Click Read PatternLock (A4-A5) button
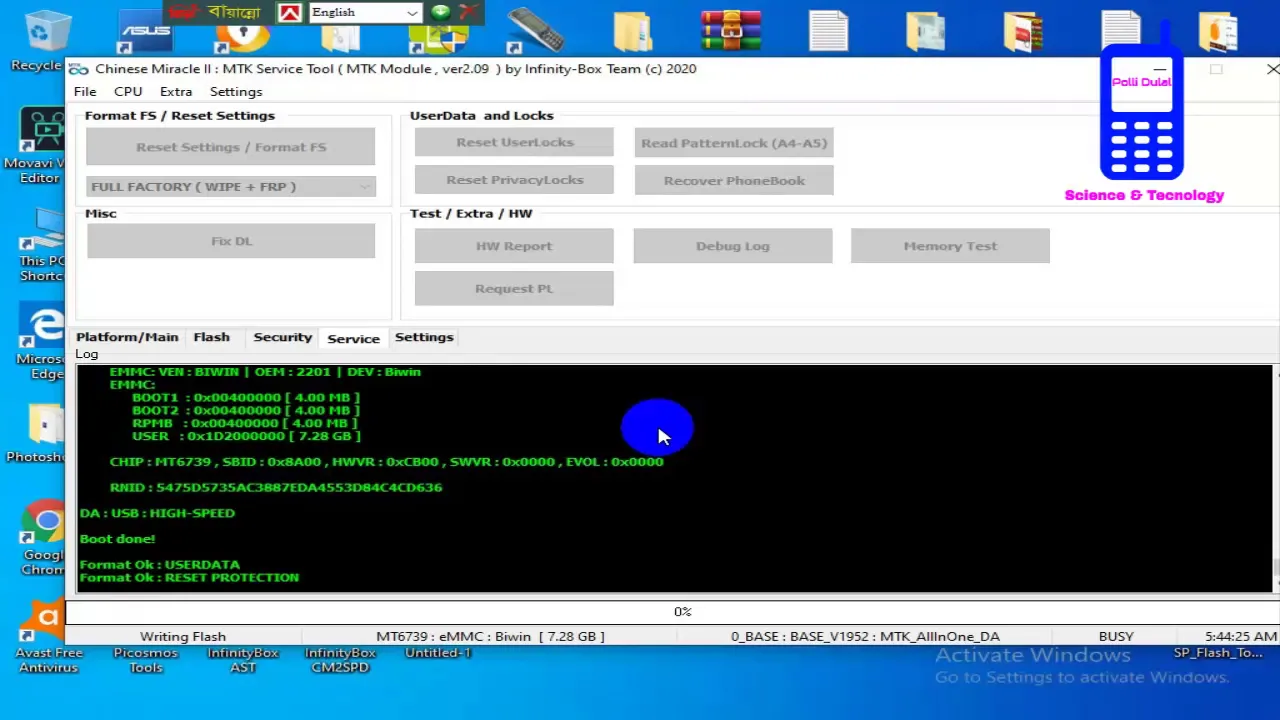Viewport: 1280px width, 720px height. tap(734, 143)
